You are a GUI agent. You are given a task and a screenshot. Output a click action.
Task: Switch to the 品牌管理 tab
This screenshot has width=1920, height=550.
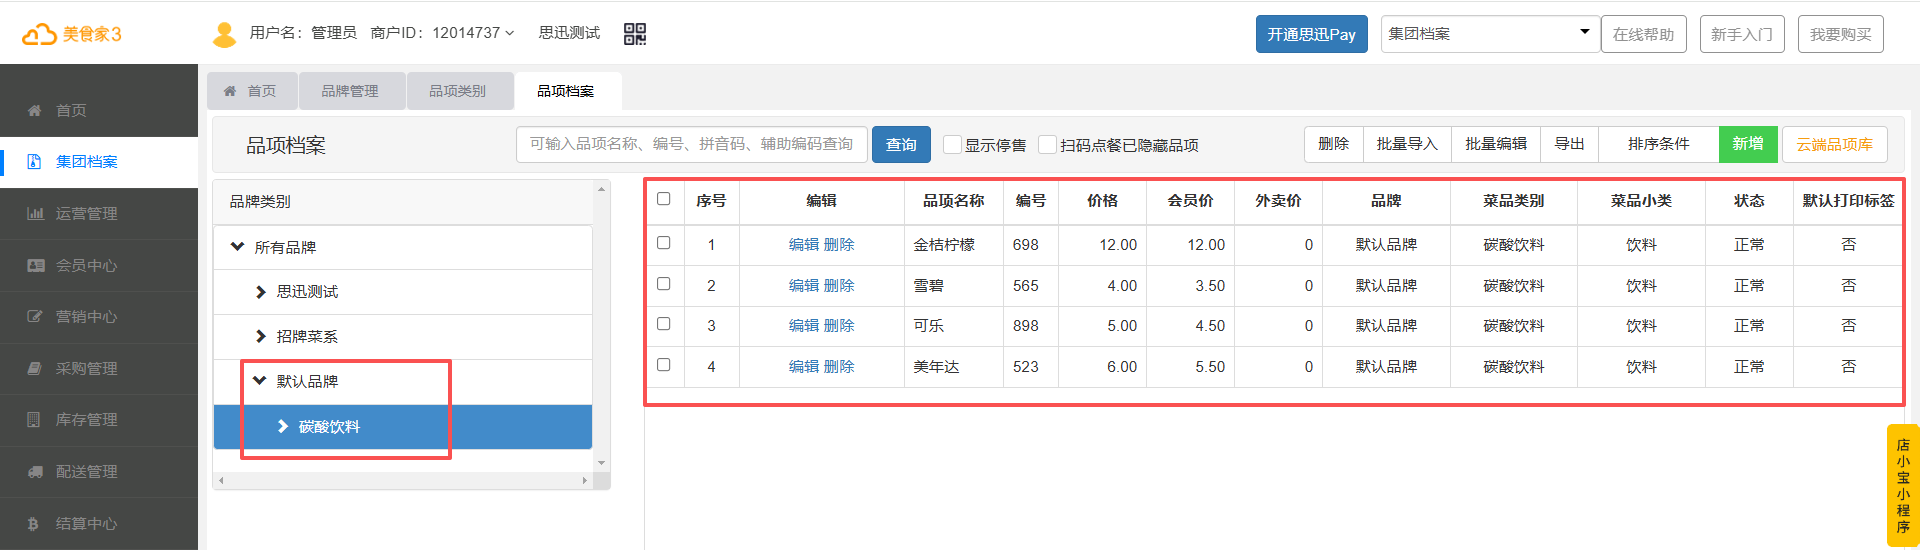click(x=350, y=91)
